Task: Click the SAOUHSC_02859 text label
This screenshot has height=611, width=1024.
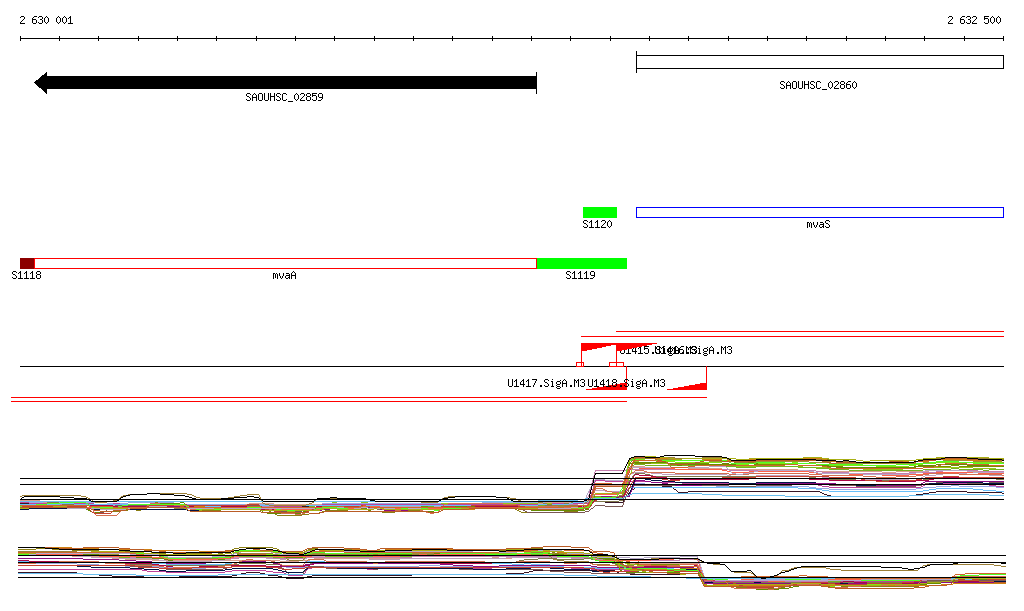Action: [285, 98]
